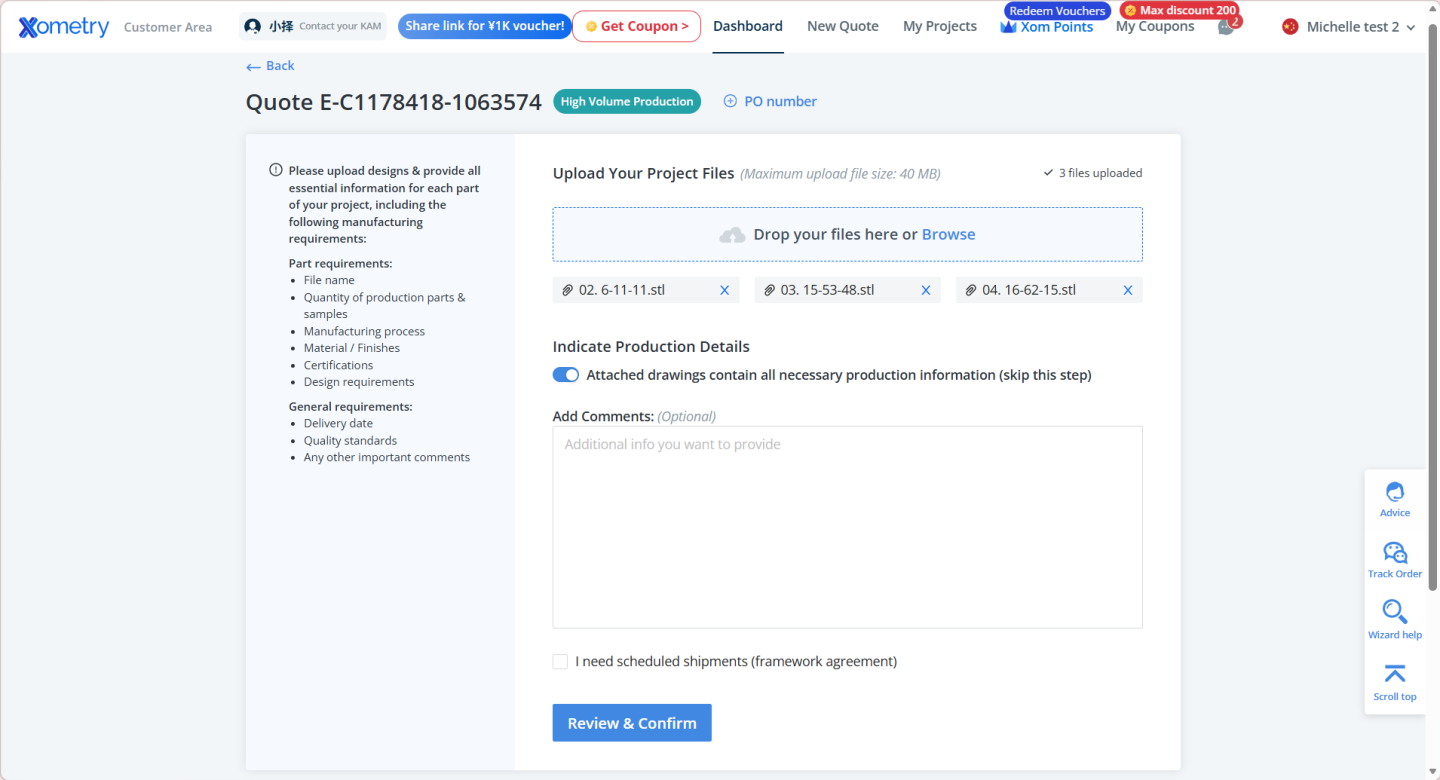This screenshot has height=780, width=1440.
Task: Click the Add Comments text area
Action: (x=847, y=527)
